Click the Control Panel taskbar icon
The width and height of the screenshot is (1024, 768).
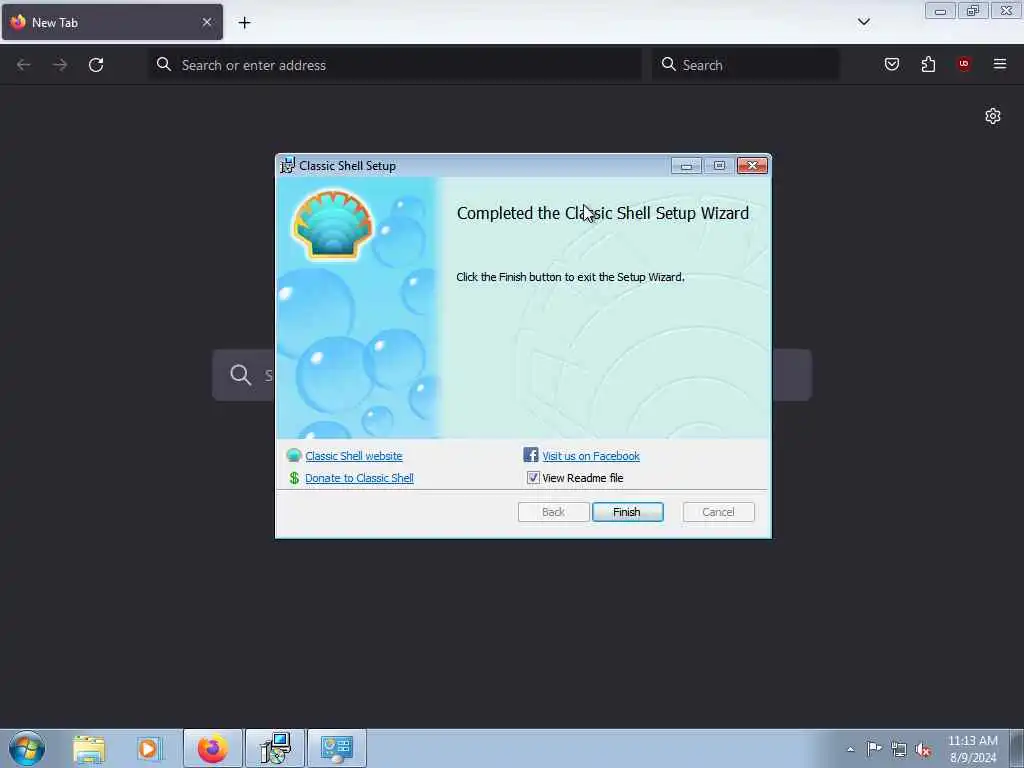pyautogui.click(x=337, y=748)
